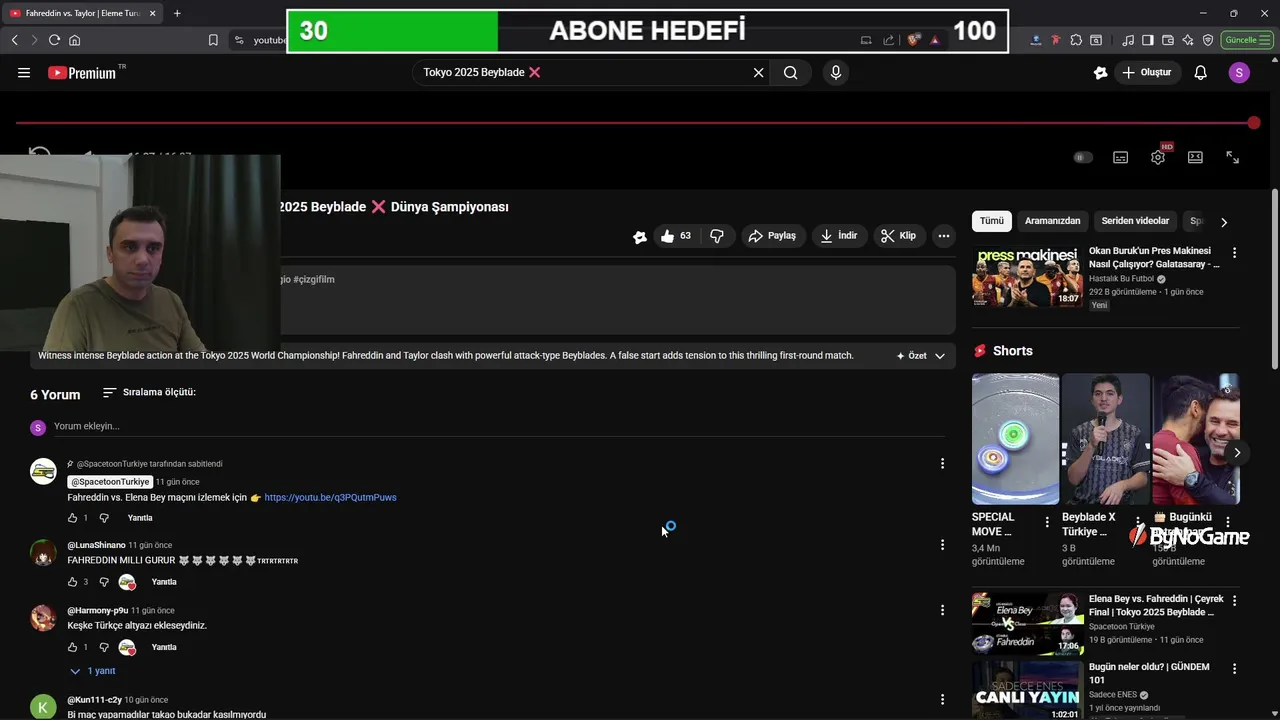Open more actions menu beside Klip
Viewport: 1280px width, 720px height.
pos(943,236)
